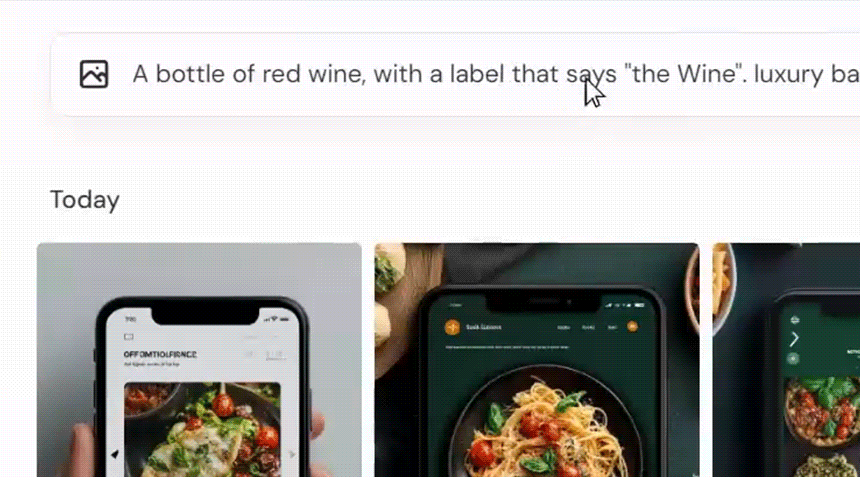Click the black left arrow on food photo
Viewport: 860px width, 477px height.
coord(115,454)
